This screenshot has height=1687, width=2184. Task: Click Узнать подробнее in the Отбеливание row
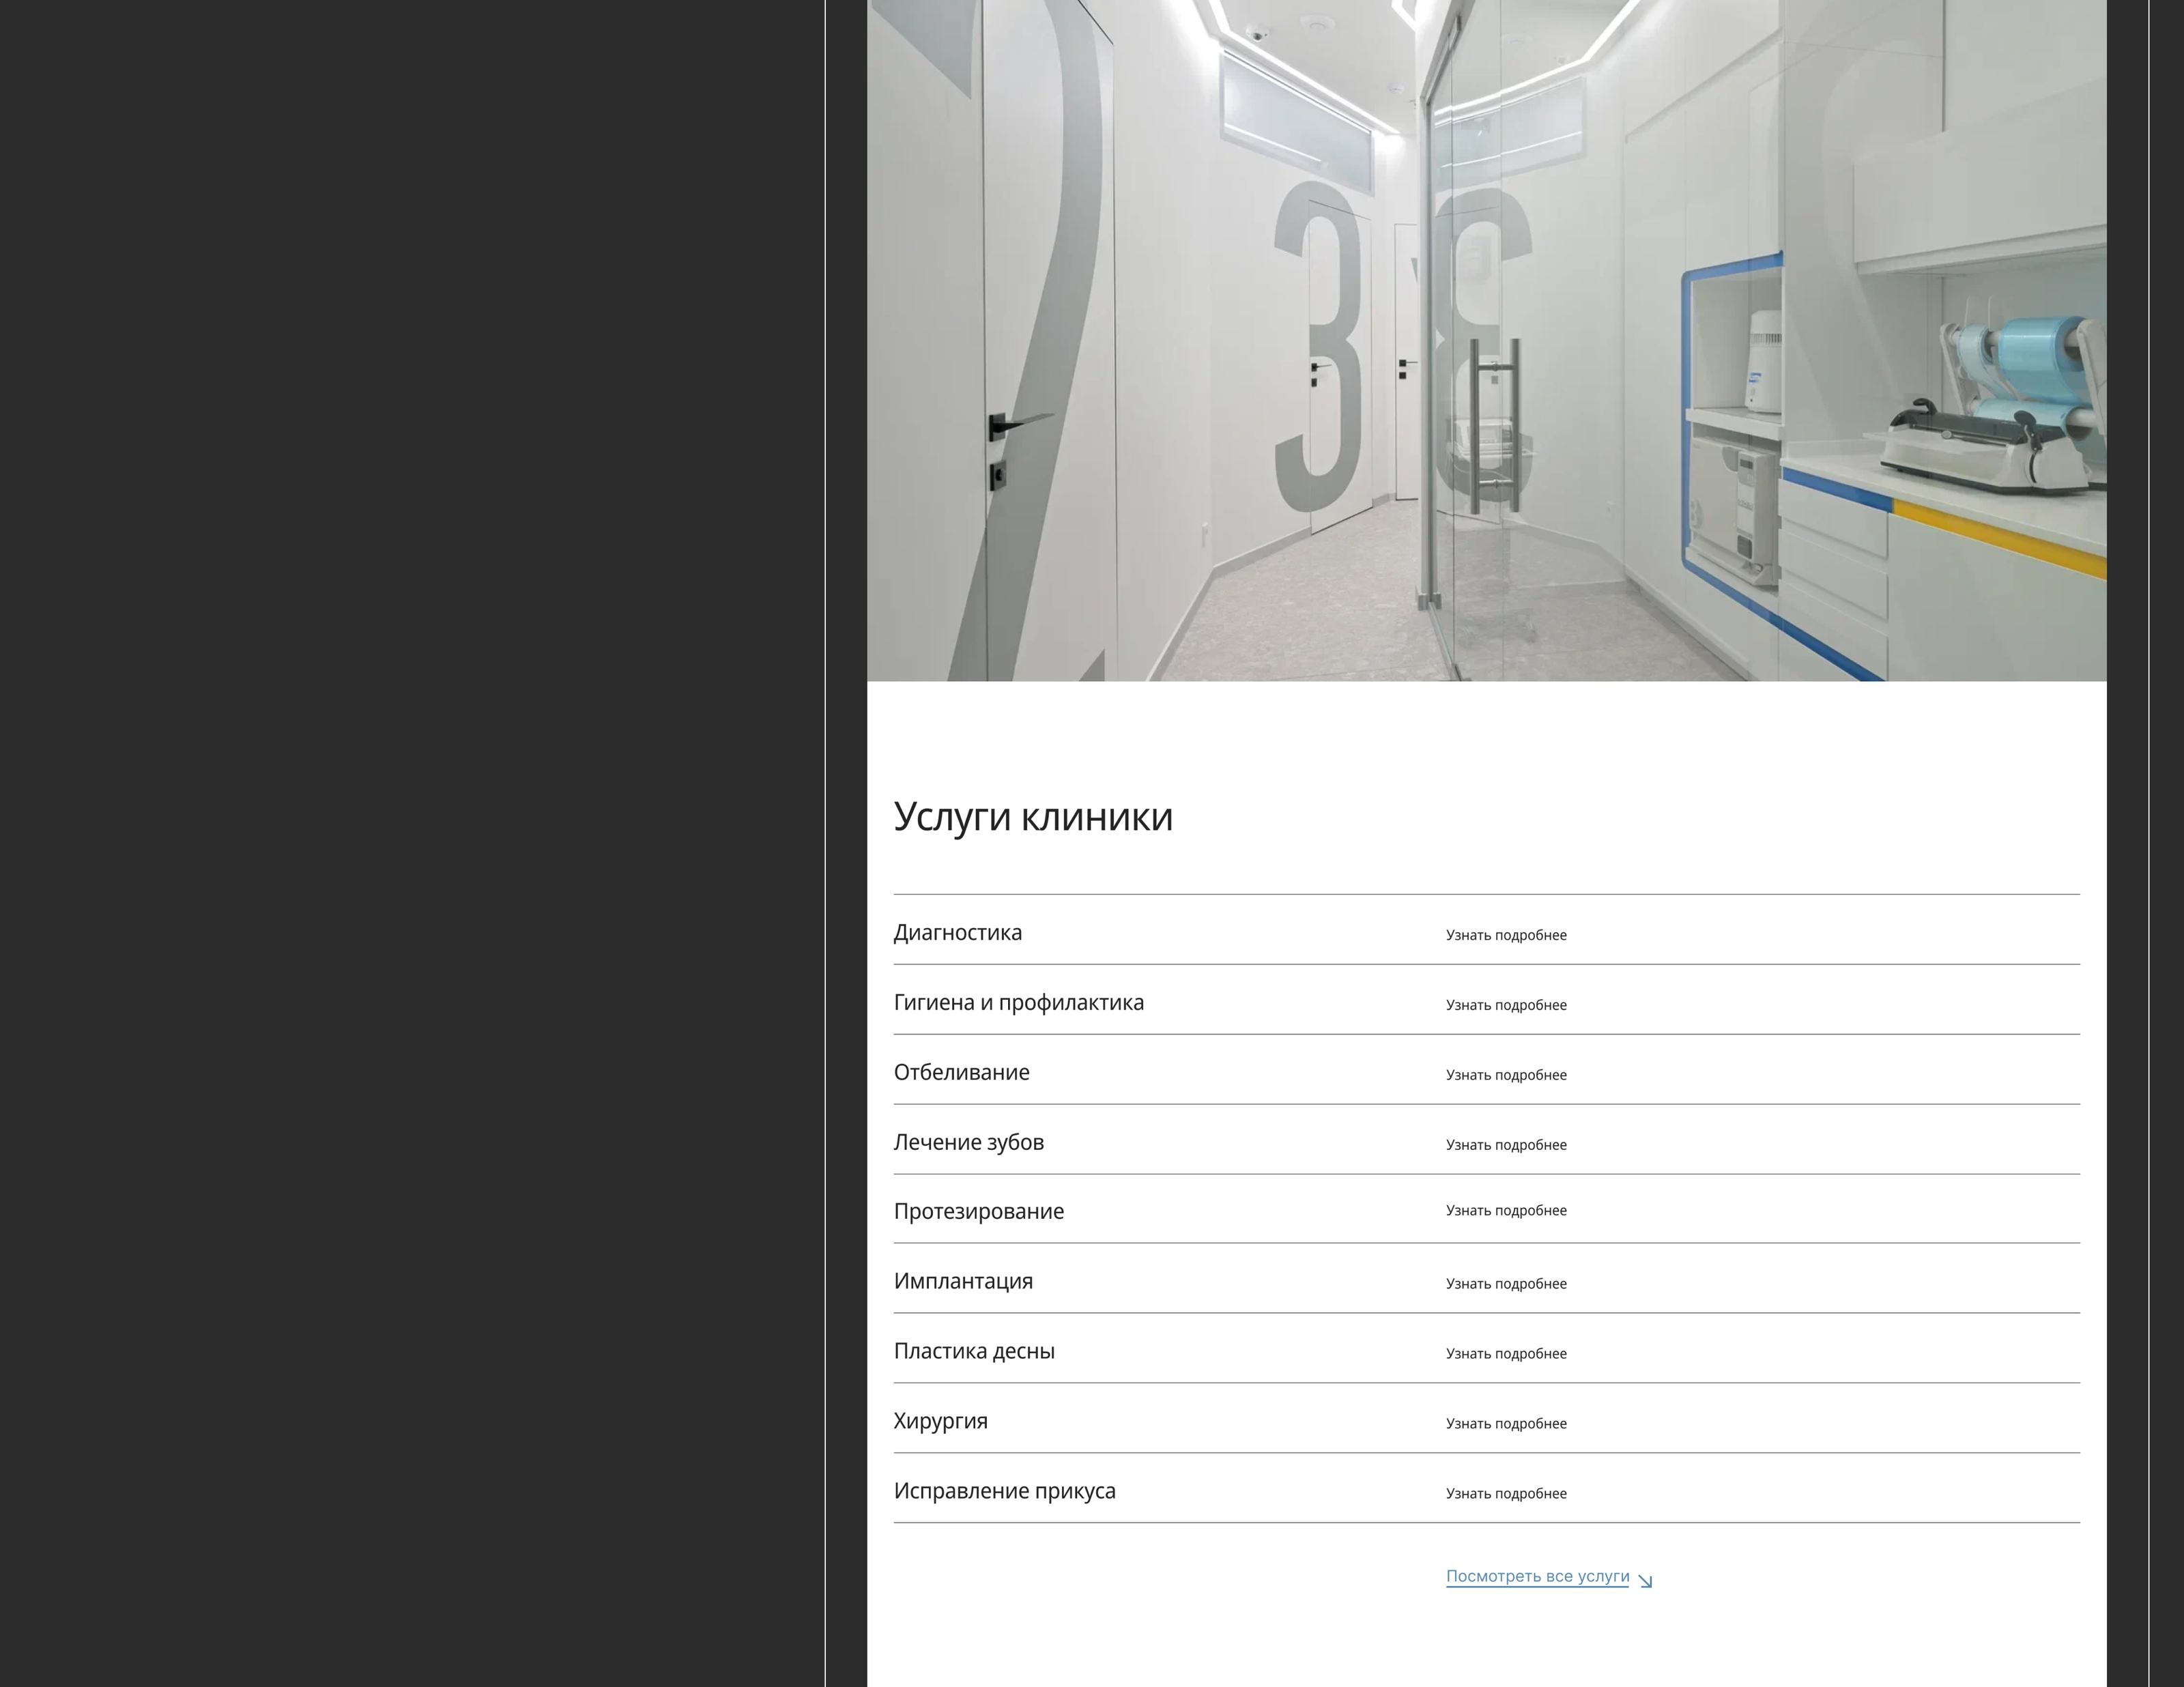(x=1506, y=1075)
